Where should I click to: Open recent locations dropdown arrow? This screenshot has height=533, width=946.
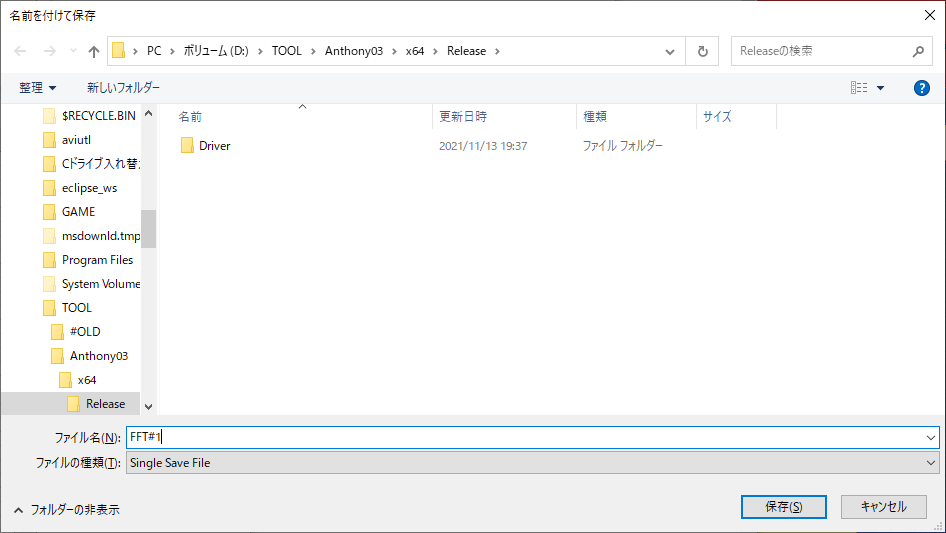(x=73, y=51)
